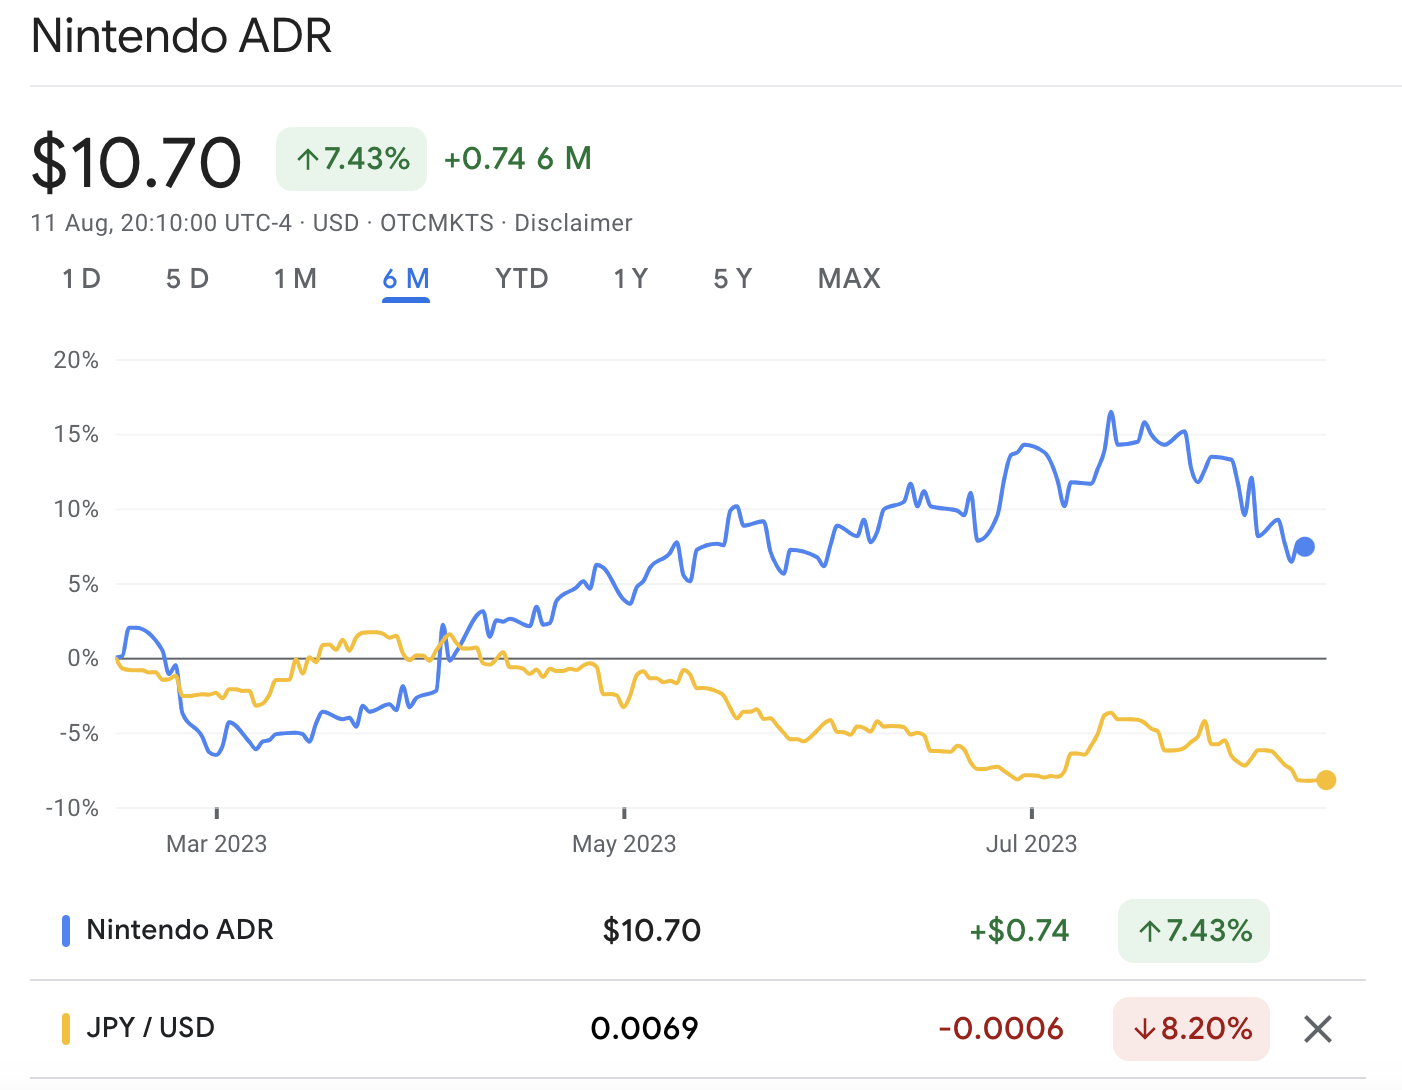Show MAX price history

(x=849, y=279)
